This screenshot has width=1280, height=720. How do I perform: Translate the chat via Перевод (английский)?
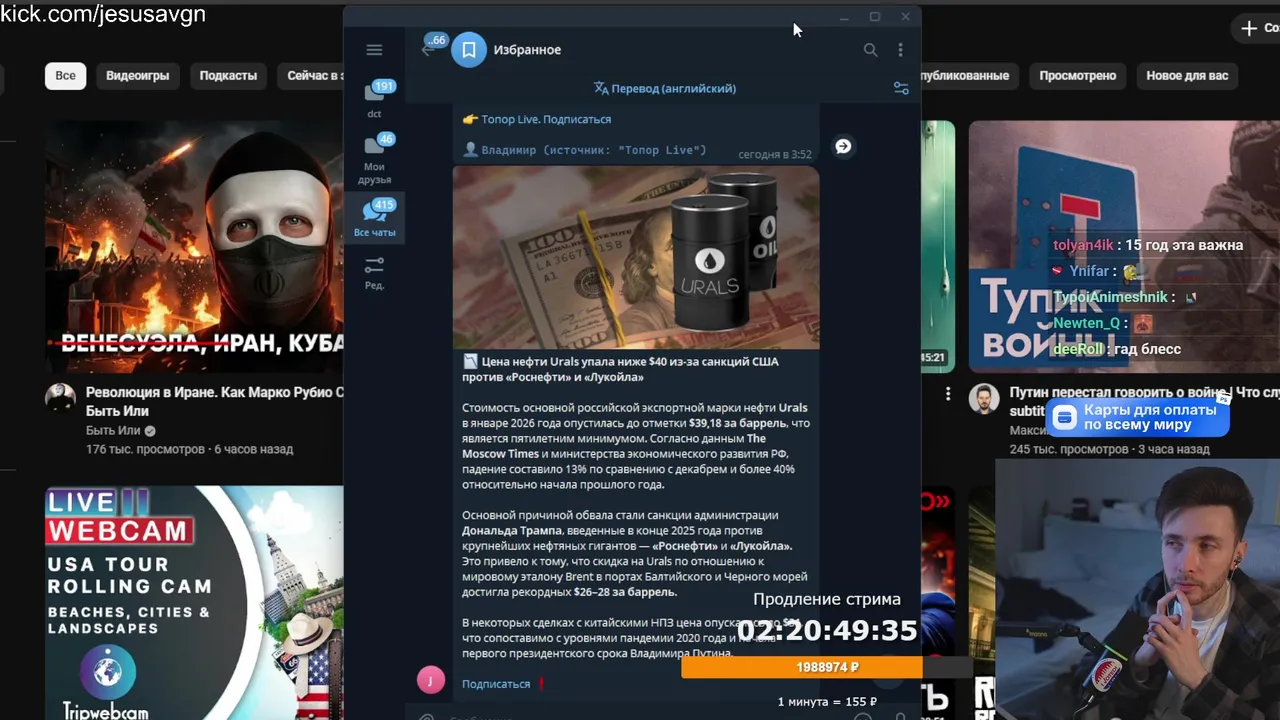pos(665,88)
